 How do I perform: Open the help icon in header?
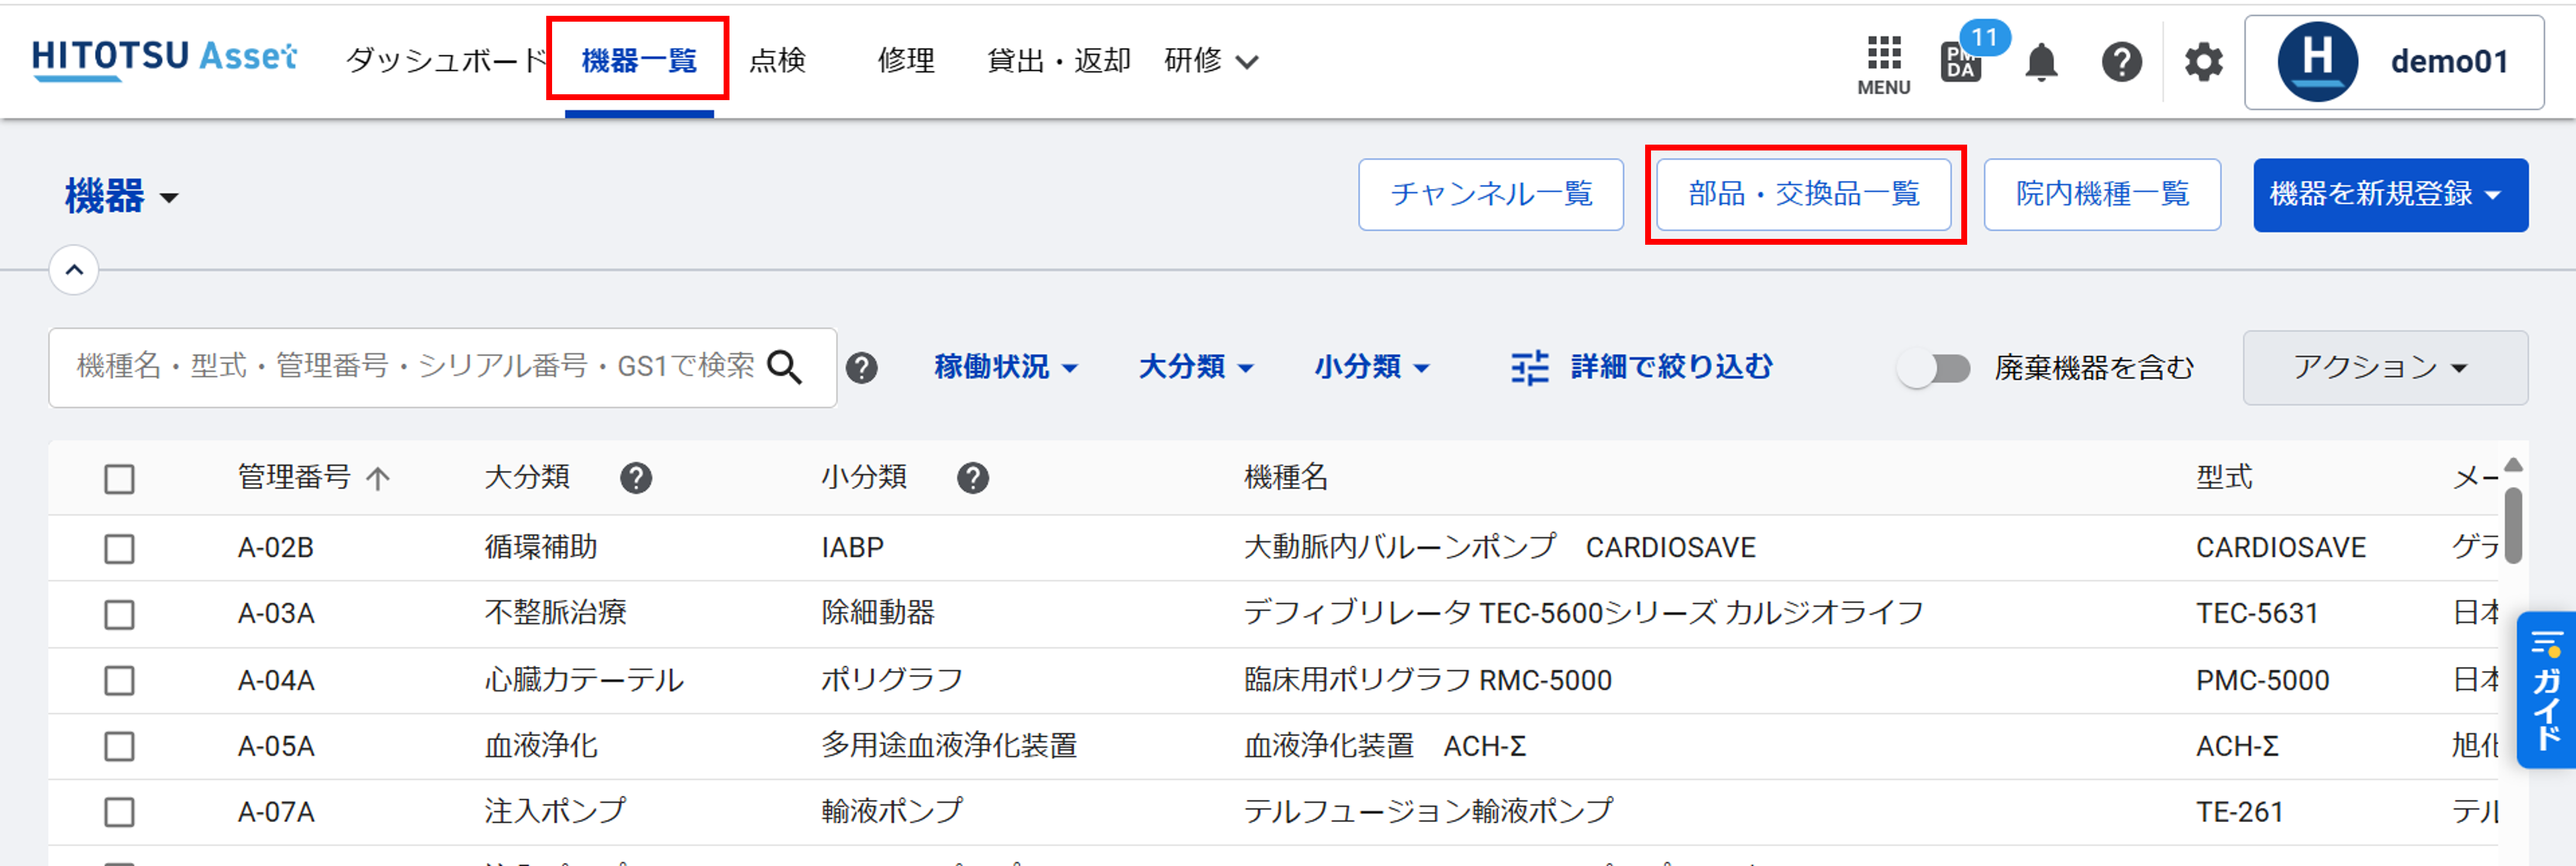[2121, 63]
